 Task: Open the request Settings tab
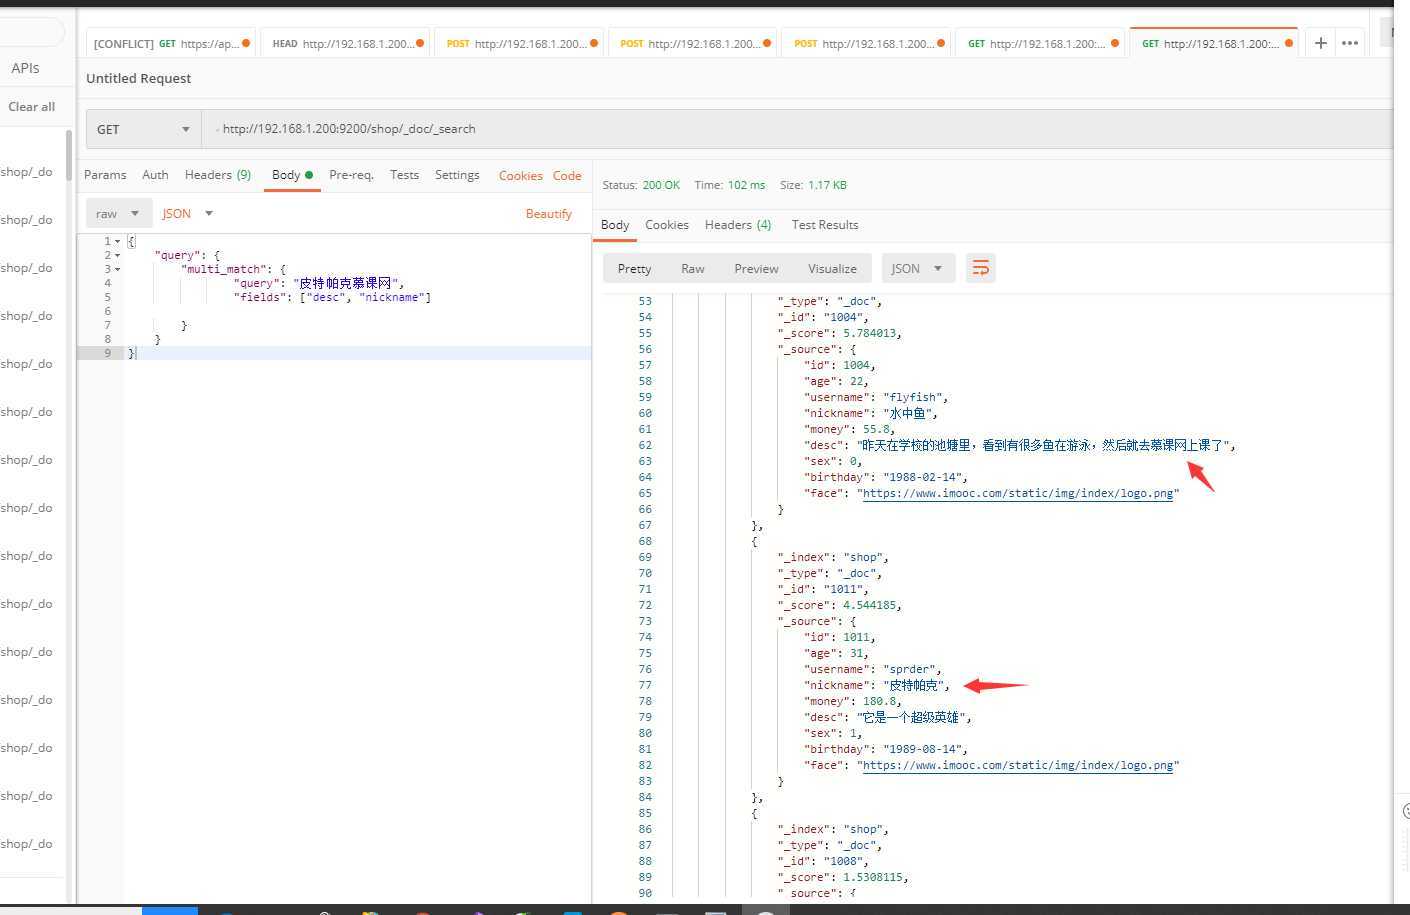(457, 175)
